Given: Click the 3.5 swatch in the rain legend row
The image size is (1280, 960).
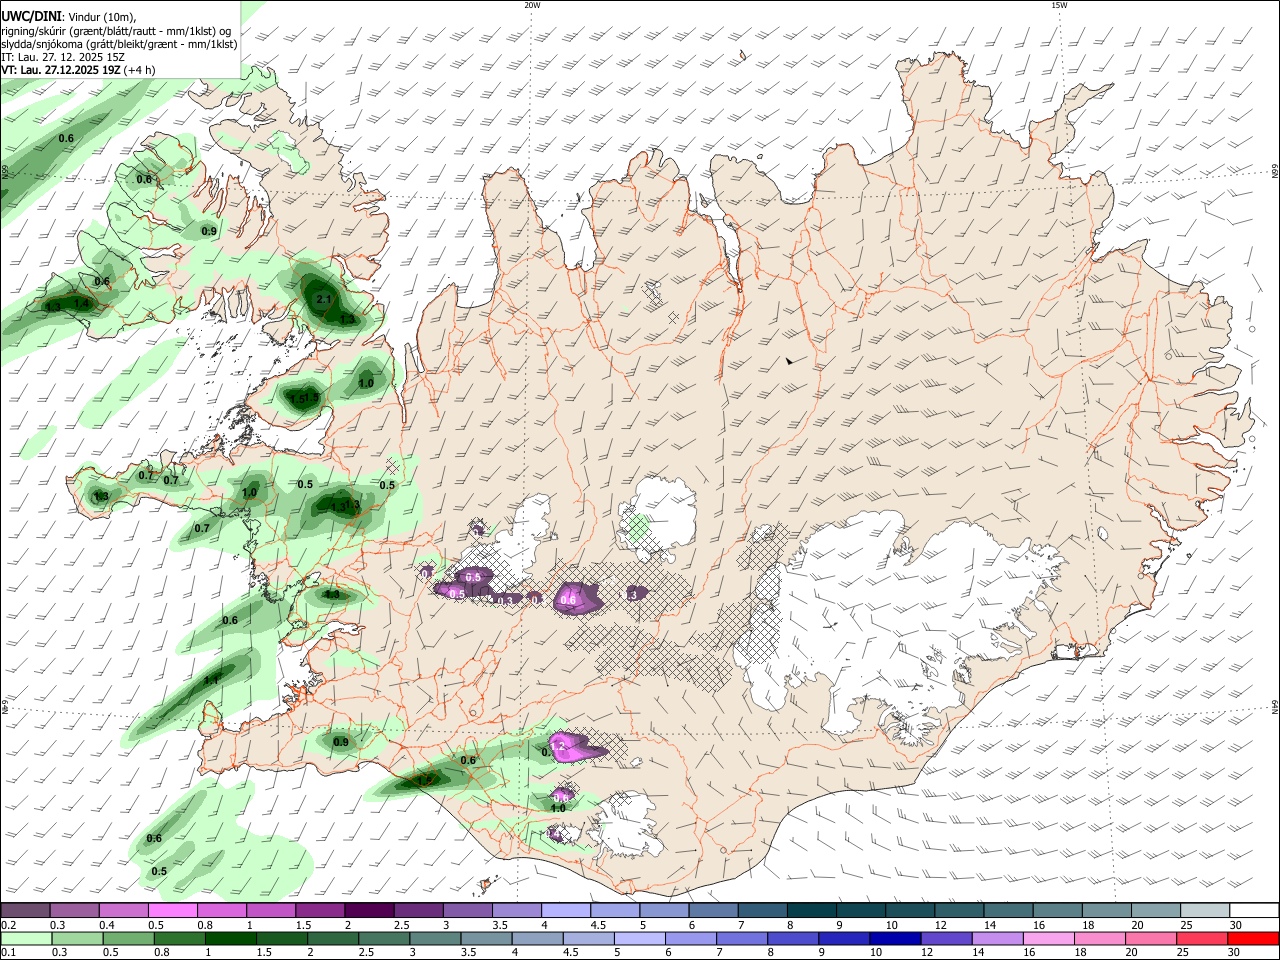Looking at the screenshot, I should (486, 938).
